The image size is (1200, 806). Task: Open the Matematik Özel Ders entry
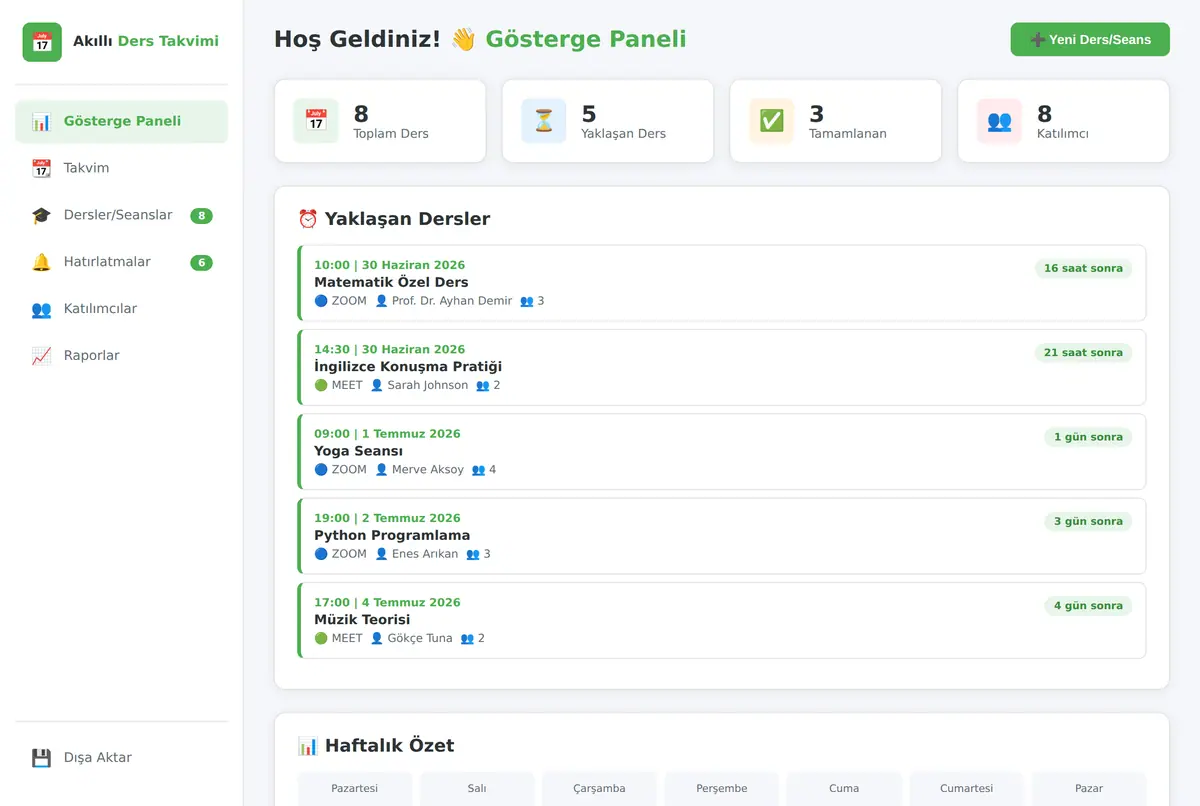(x=722, y=283)
